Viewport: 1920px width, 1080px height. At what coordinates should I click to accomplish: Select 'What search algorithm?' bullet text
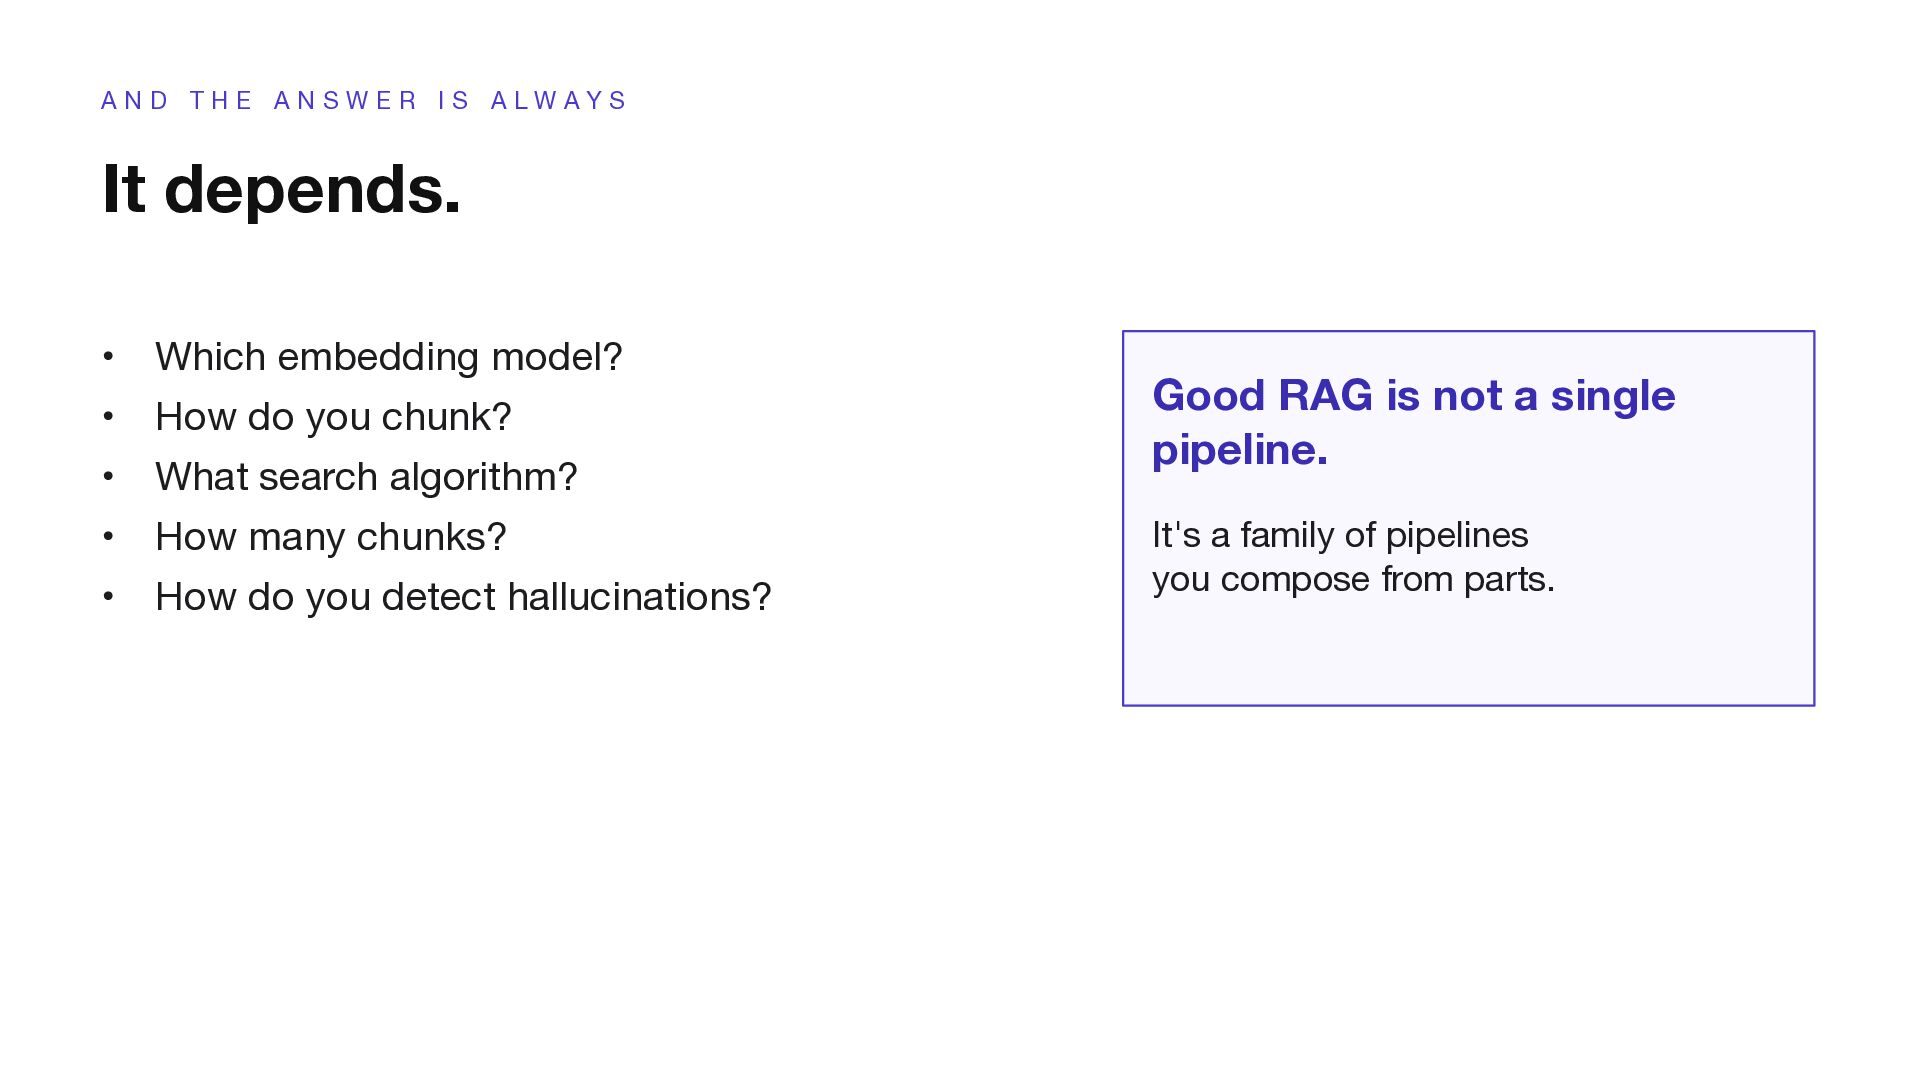pos(366,477)
